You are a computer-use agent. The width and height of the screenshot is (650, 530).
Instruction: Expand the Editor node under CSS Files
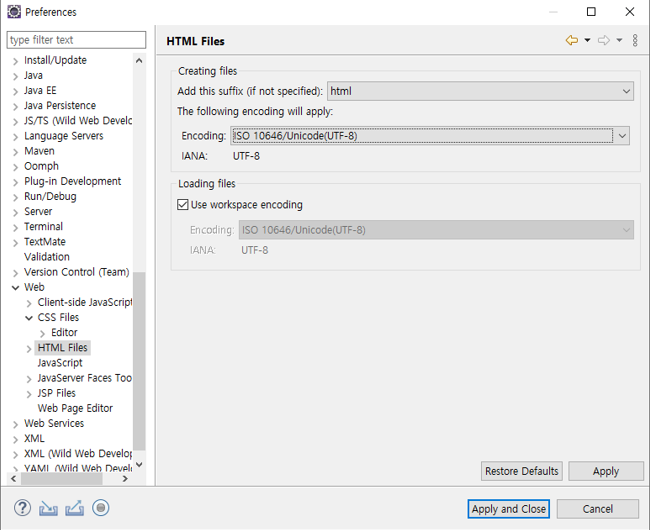coord(42,334)
